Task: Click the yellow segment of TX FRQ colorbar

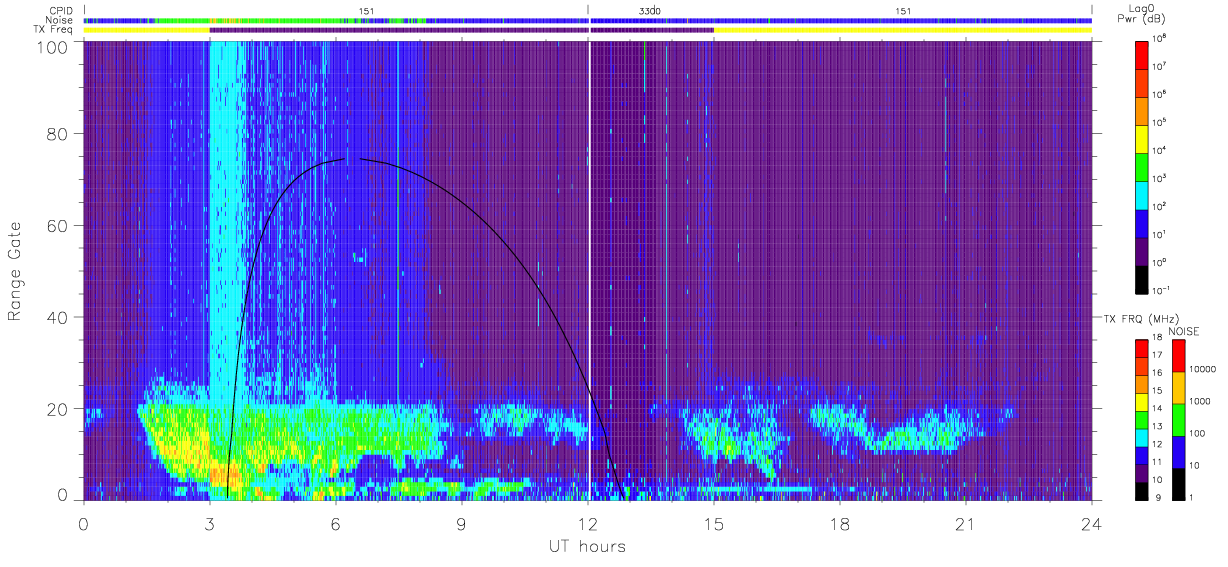Action: pyautogui.click(x=1143, y=402)
